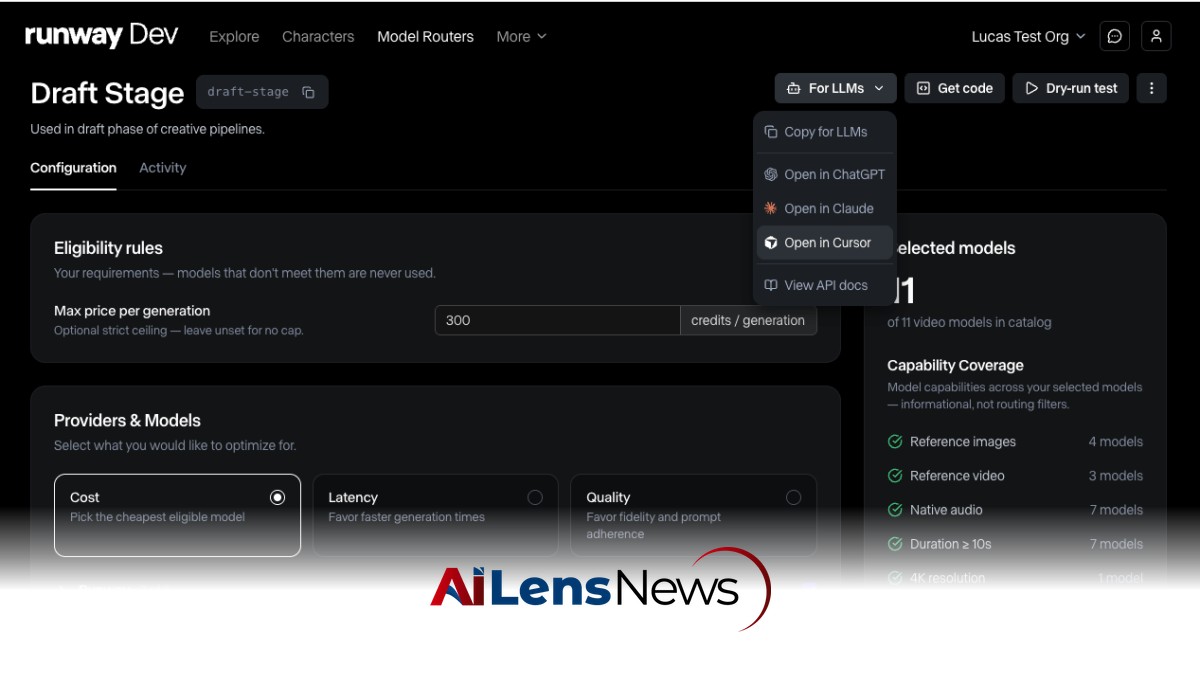Open the user profile icon
This screenshot has height=675, width=1200.
tap(1156, 36)
